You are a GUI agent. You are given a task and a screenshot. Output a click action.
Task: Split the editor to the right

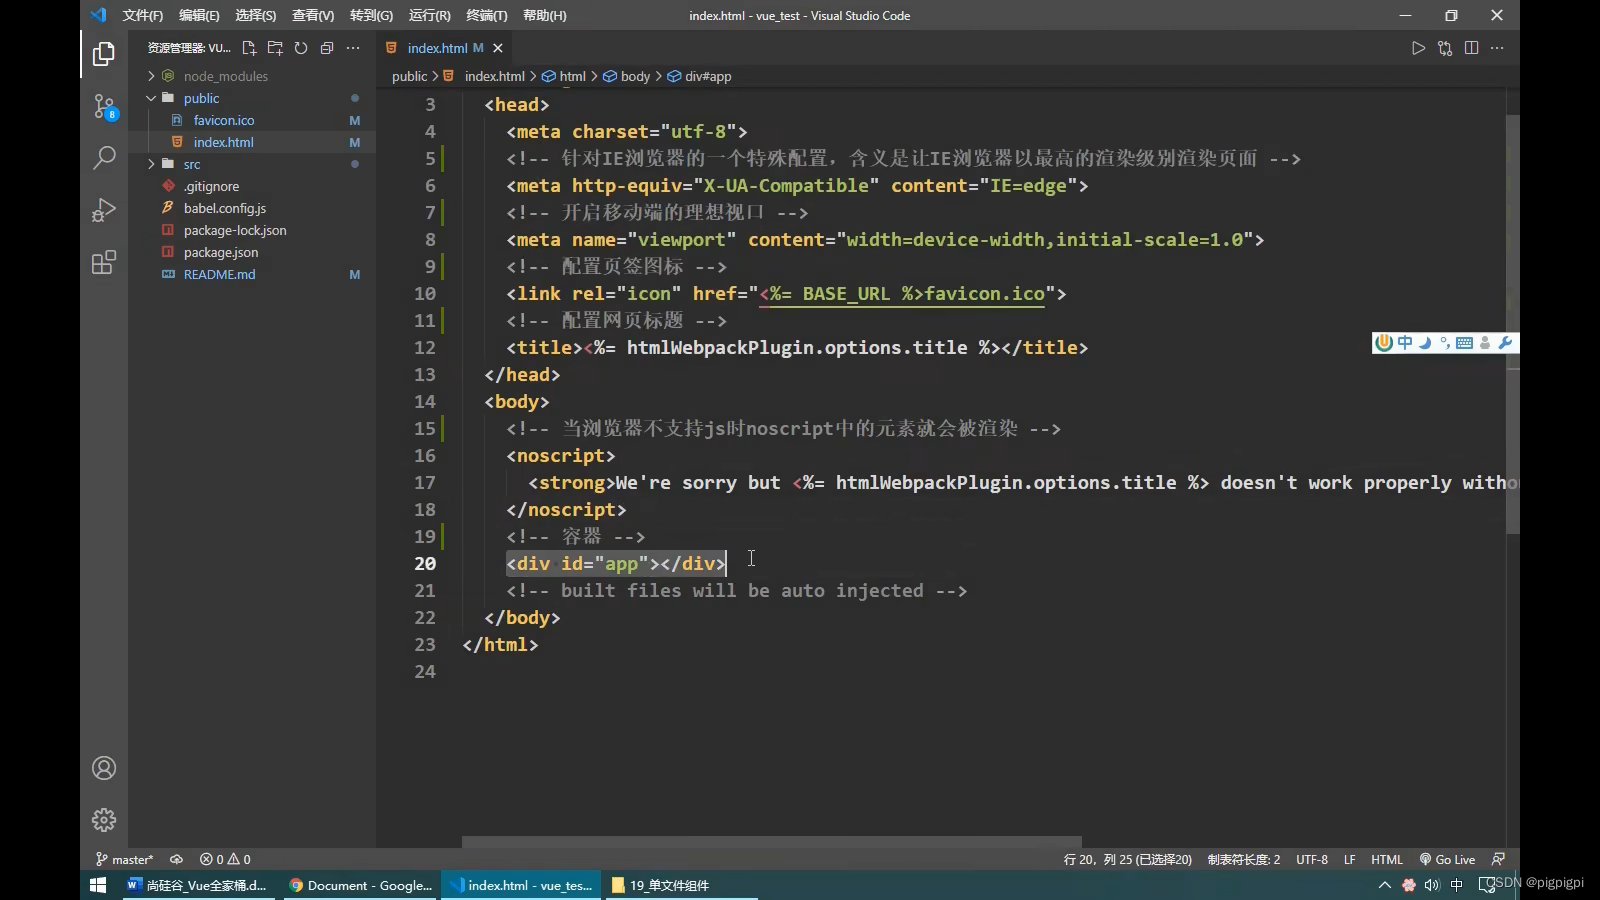1471,48
